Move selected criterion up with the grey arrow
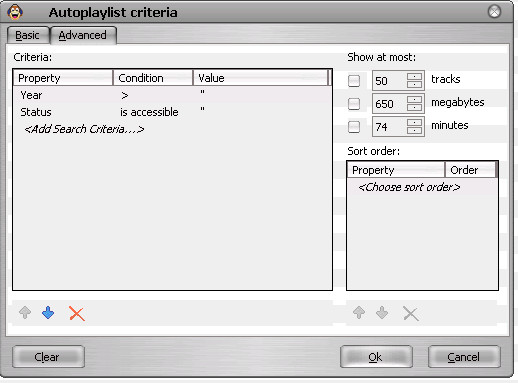This screenshot has height=383, width=518. click(x=25, y=313)
